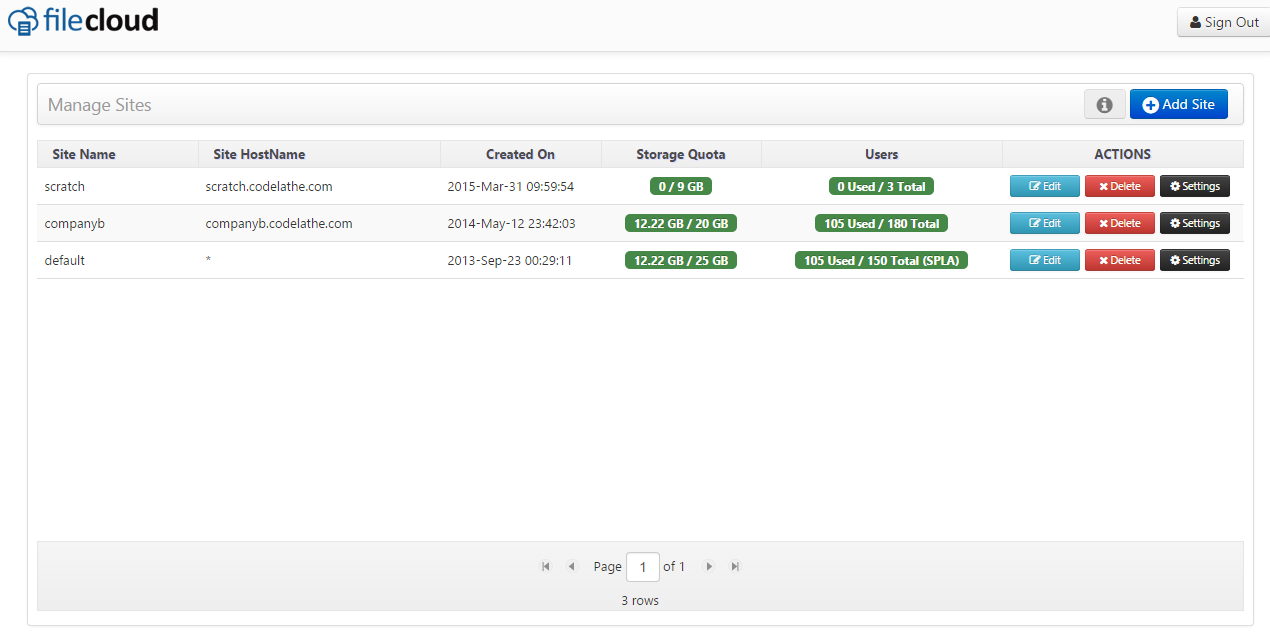This screenshot has height=635, width=1270.
Task: Click hostname 'companyb.codelathe.com'
Action: click(279, 223)
